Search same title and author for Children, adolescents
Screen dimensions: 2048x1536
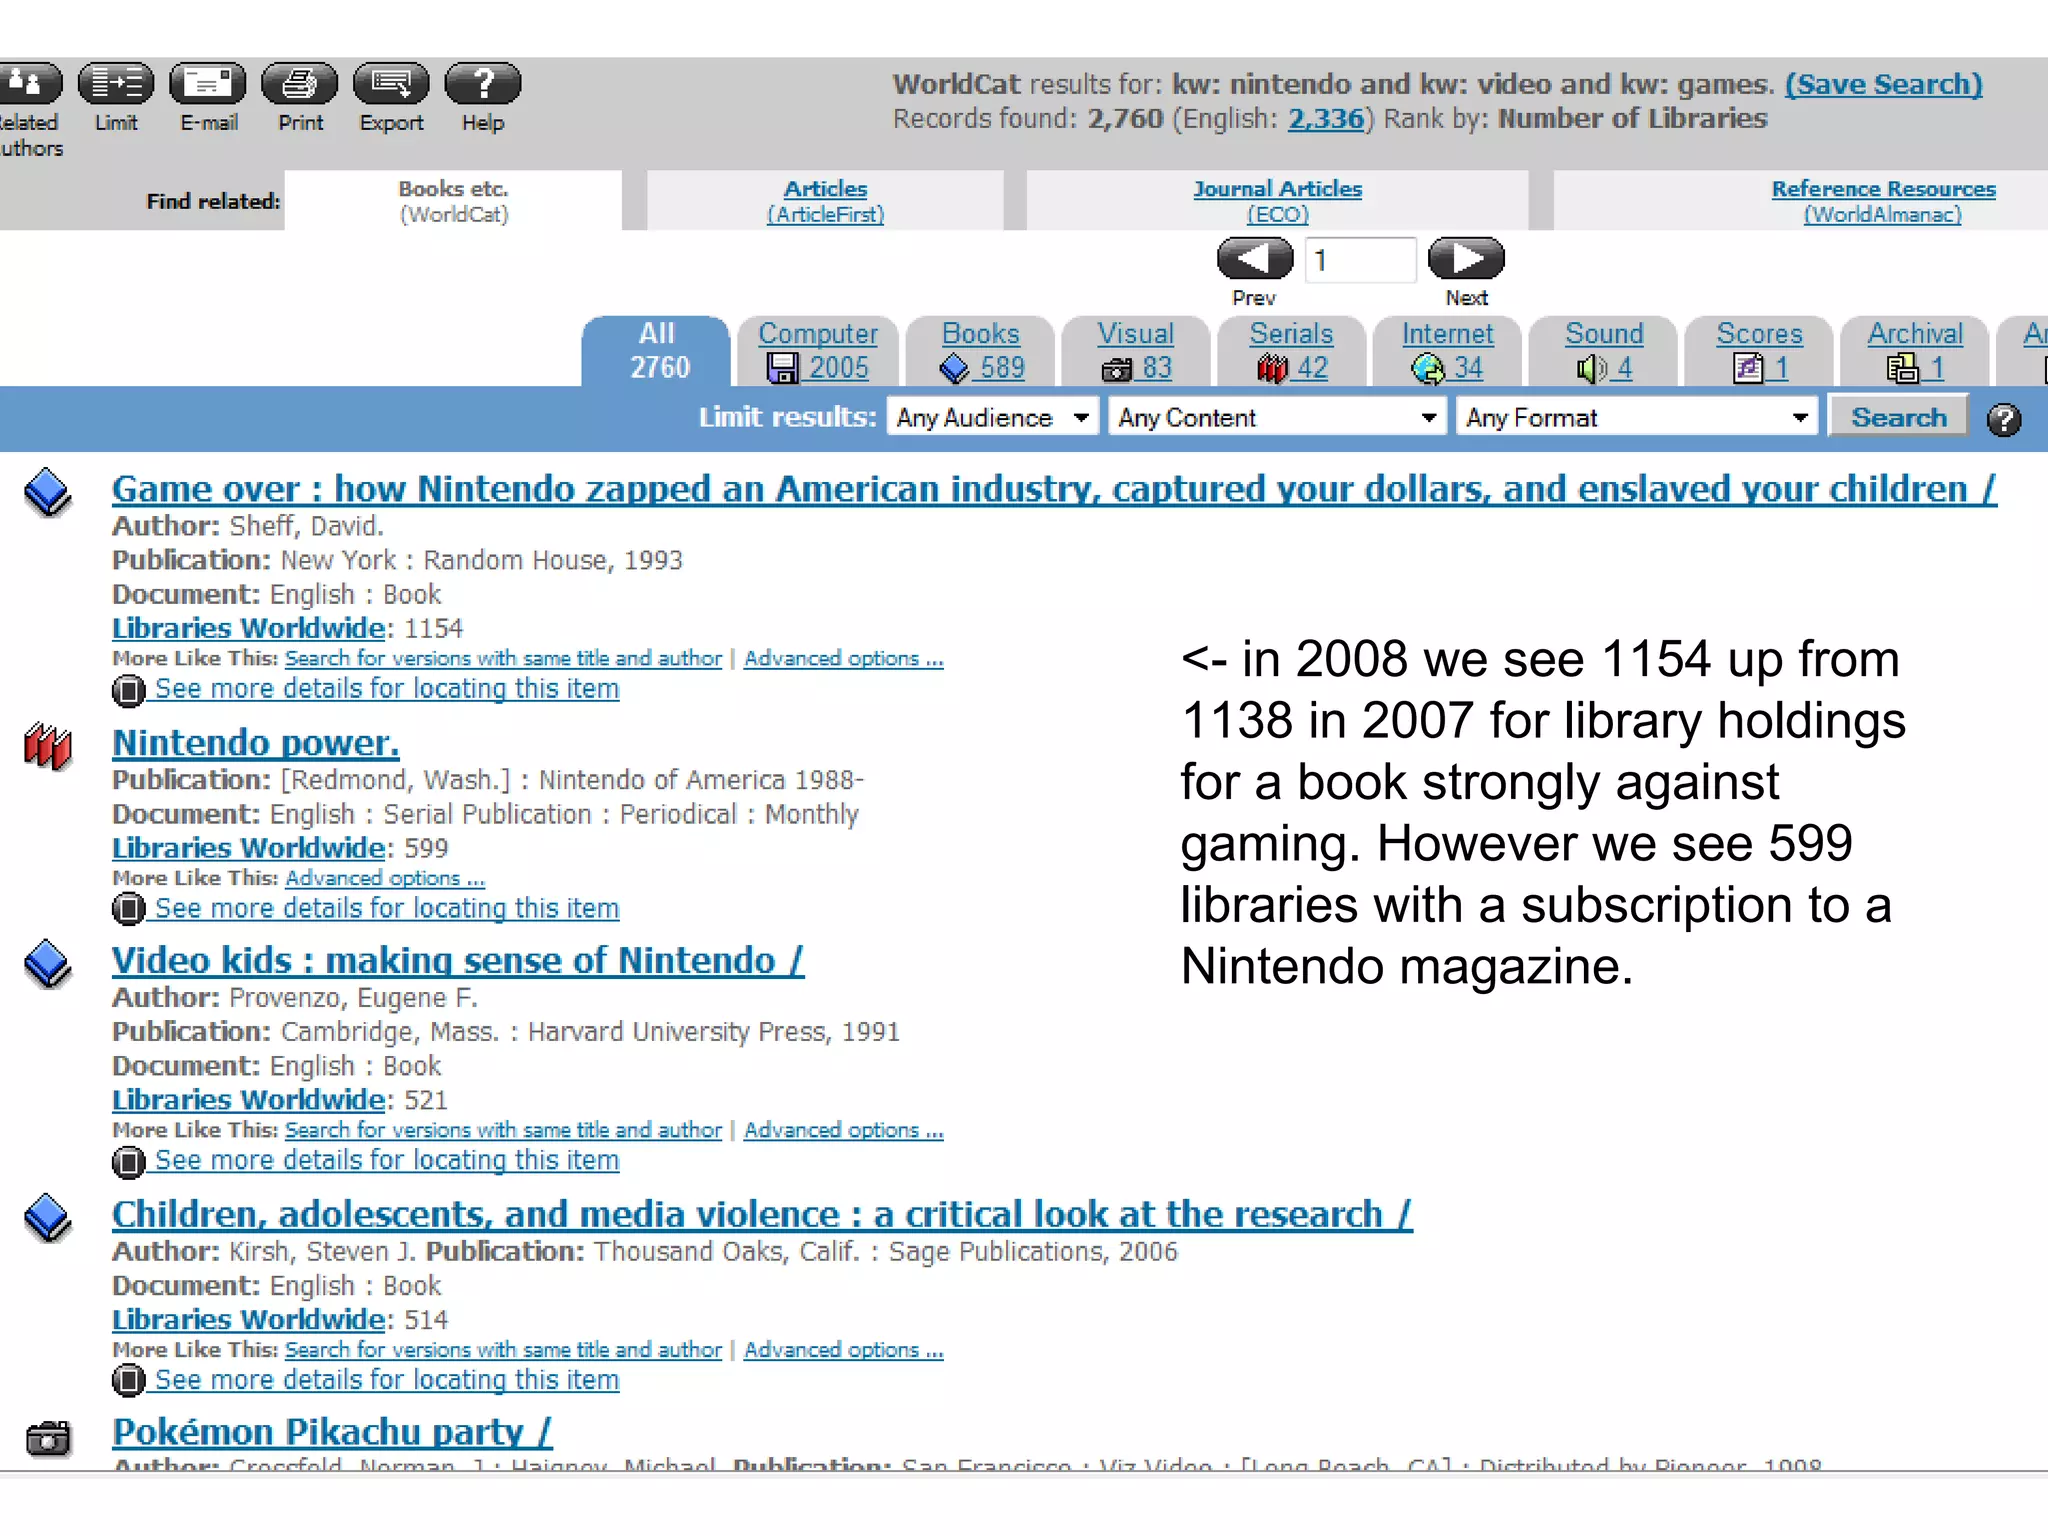[503, 1350]
